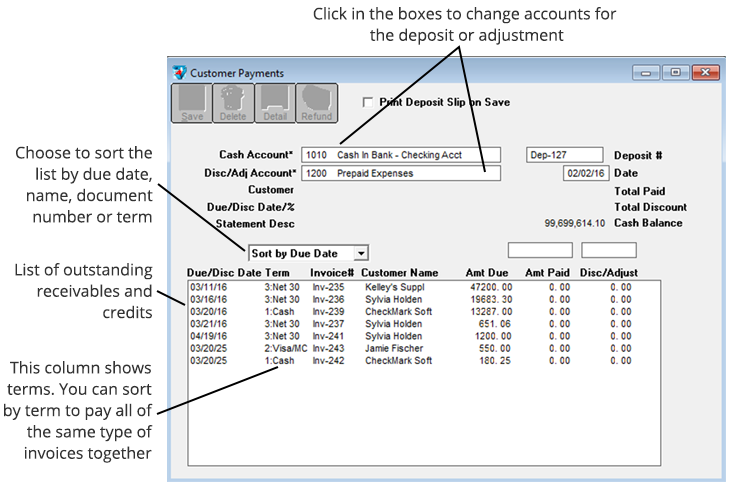
Task: Click the Save toolbar icon
Action: [192, 103]
